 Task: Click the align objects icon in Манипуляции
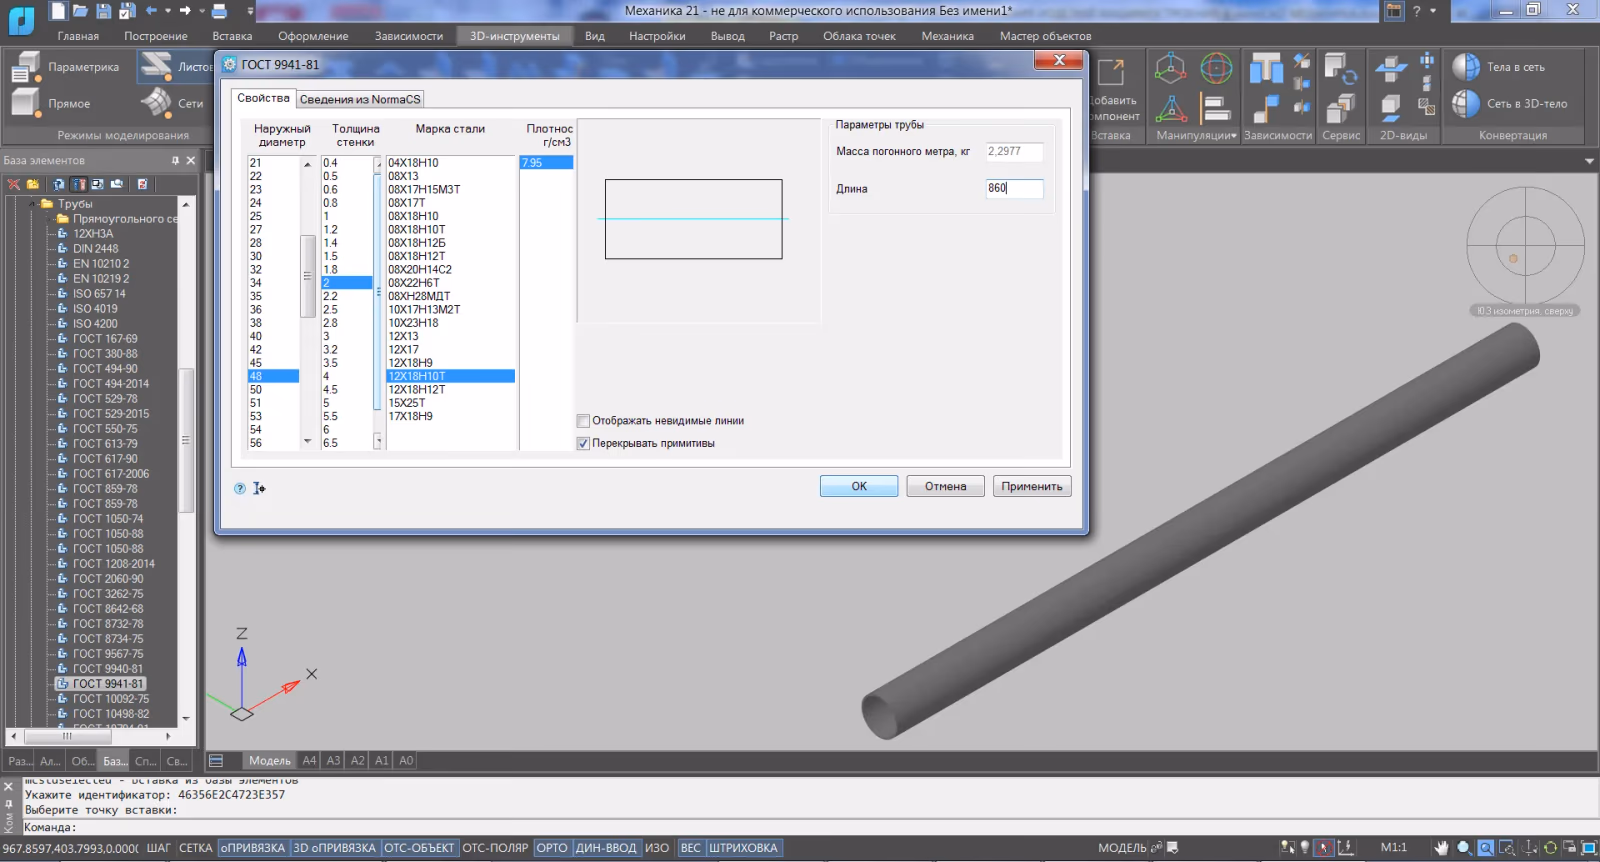[1215, 107]
